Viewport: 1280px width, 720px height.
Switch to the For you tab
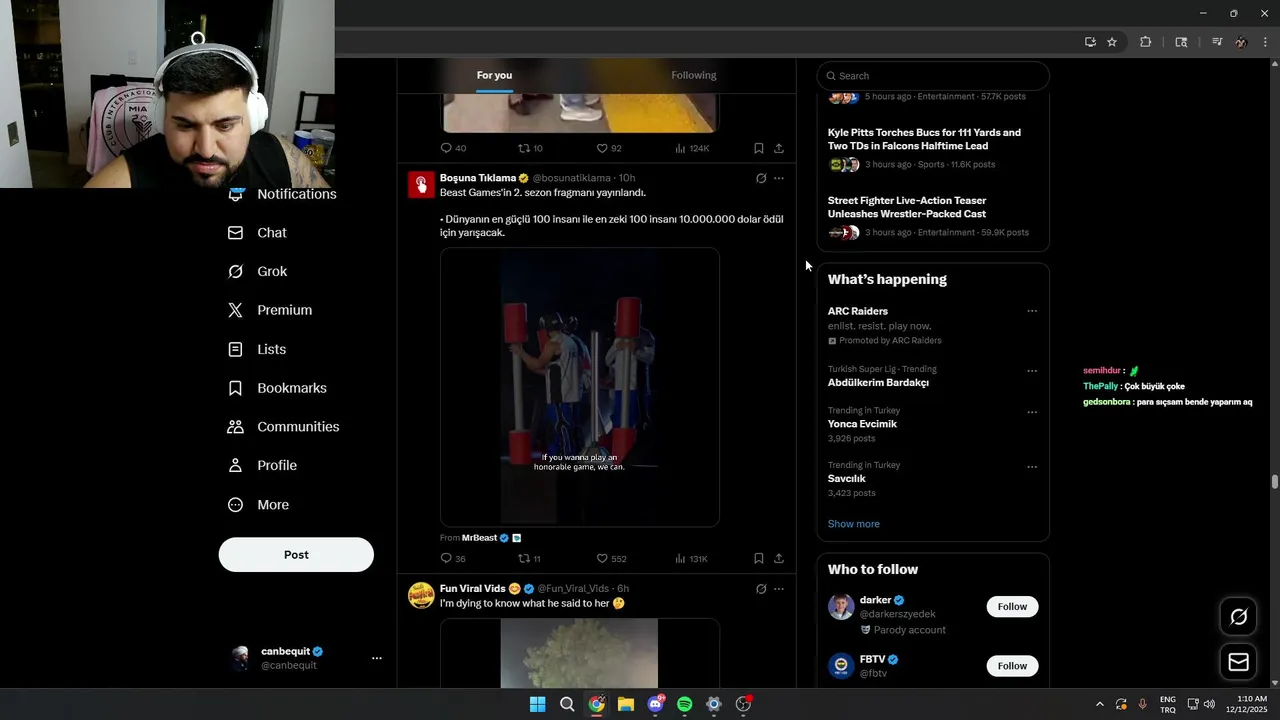pos(494,76)
